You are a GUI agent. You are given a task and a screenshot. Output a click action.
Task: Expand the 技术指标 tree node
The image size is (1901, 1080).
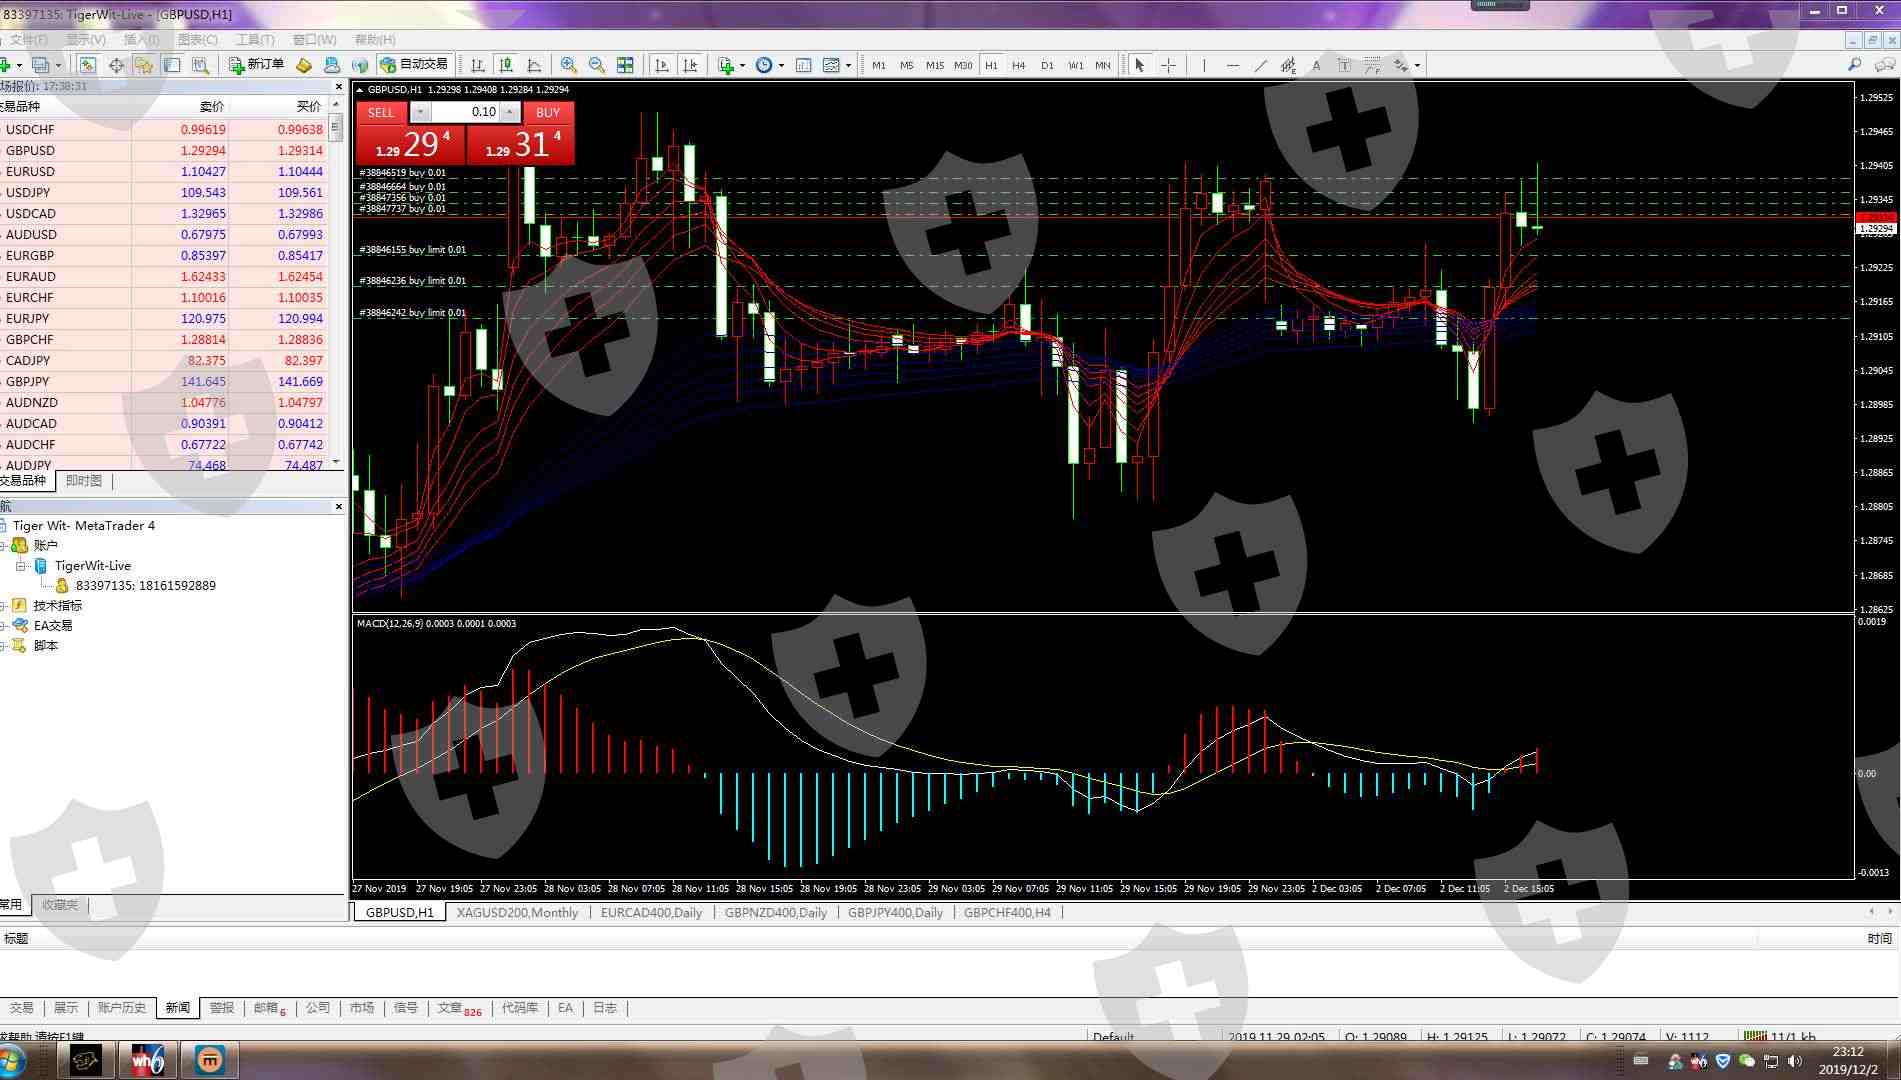(x=5, y=606)
